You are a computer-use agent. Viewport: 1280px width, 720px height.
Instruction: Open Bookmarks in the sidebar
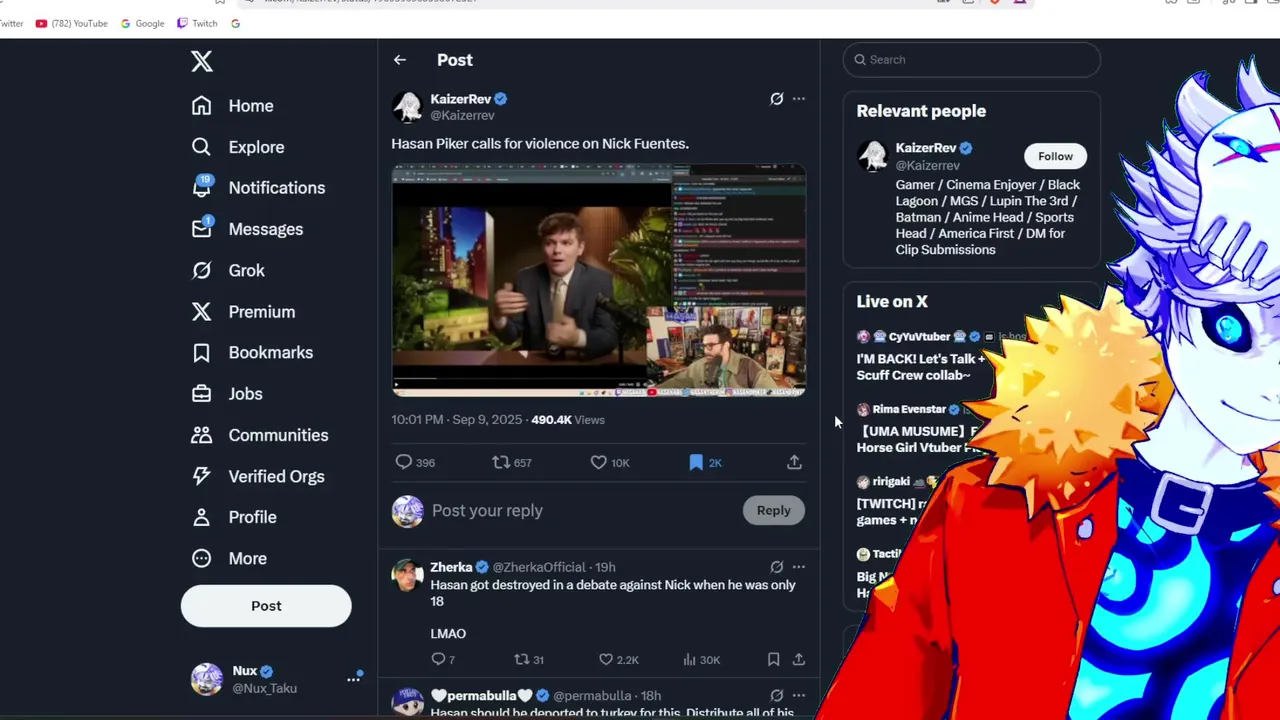[252, 353]
